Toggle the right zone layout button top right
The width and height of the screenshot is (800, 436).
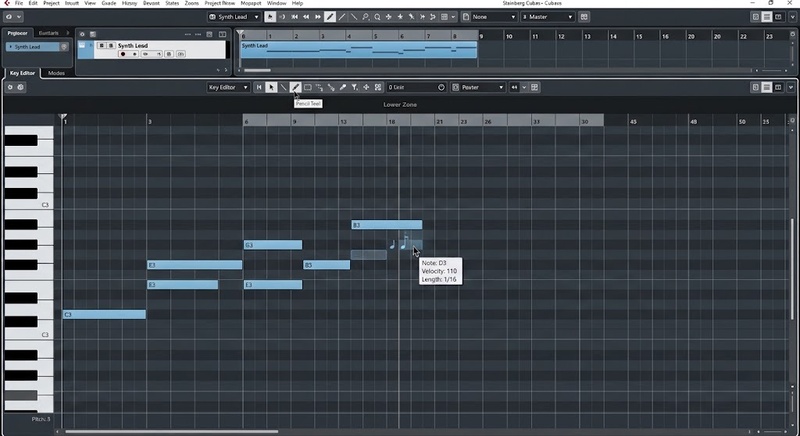click(x=778, y=17)
